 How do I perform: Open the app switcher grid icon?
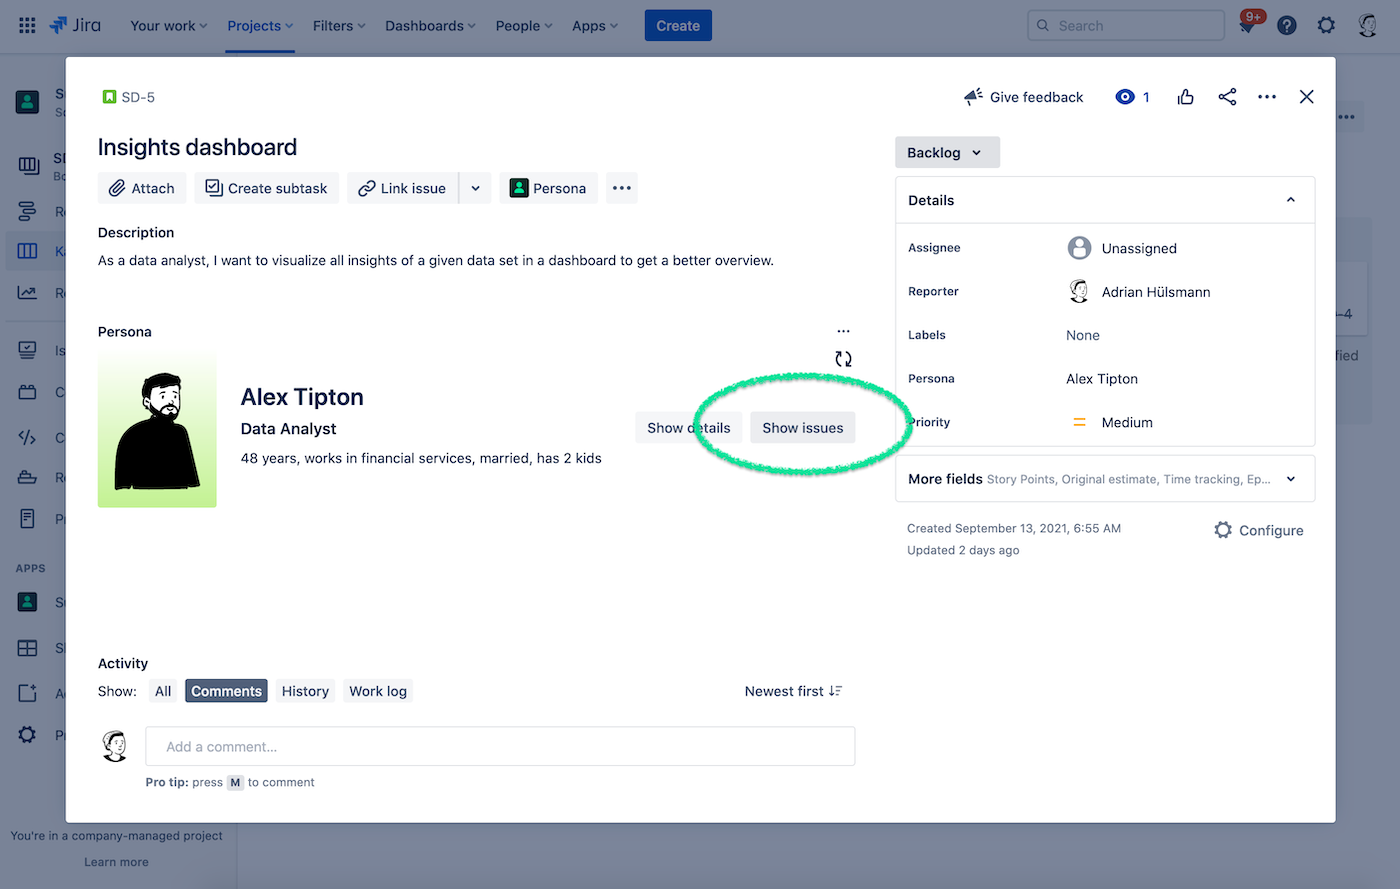pyautogui.click(x=27, y=26)
